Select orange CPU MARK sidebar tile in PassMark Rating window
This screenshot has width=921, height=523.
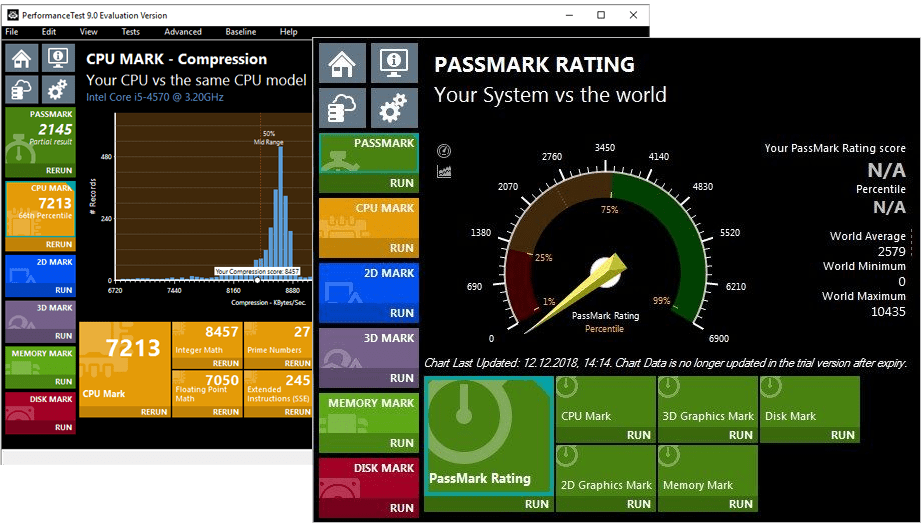pos(369,228)
